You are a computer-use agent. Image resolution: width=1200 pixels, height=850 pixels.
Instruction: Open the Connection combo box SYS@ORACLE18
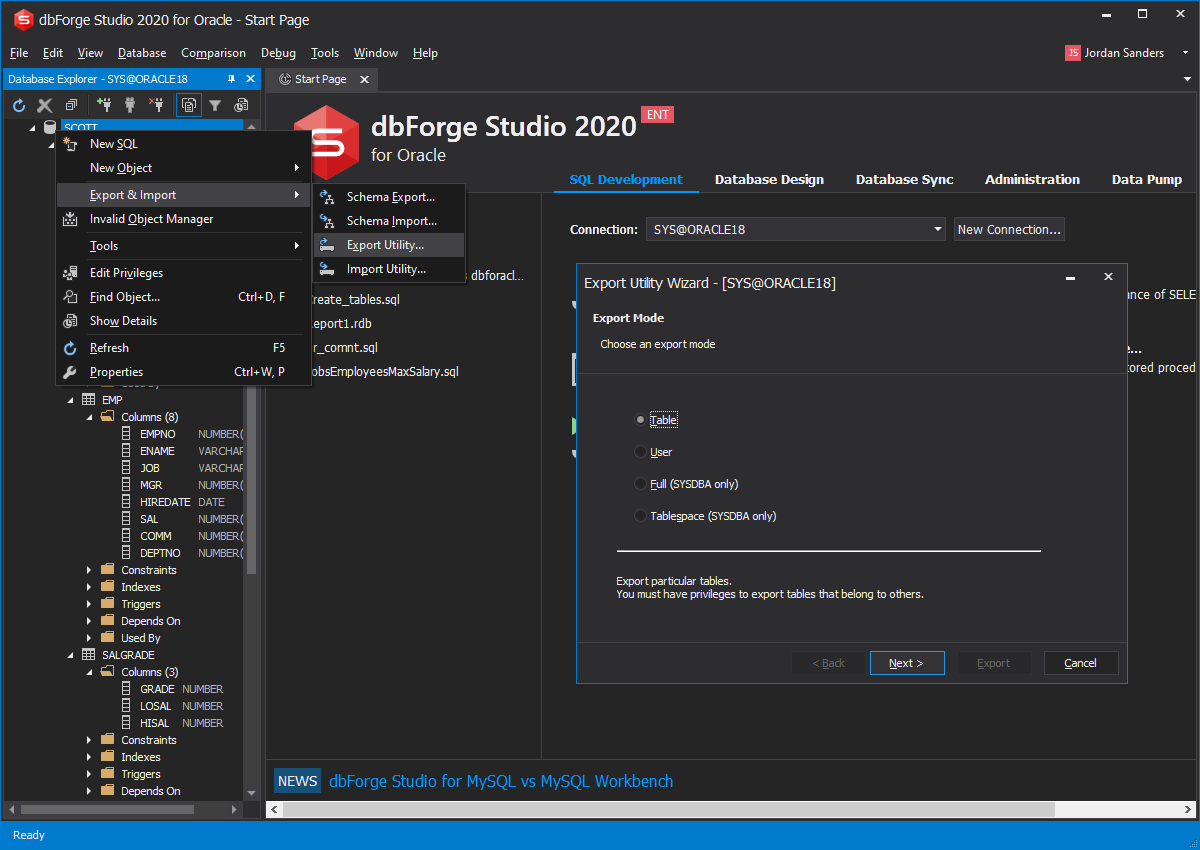(x=796, y=229)
